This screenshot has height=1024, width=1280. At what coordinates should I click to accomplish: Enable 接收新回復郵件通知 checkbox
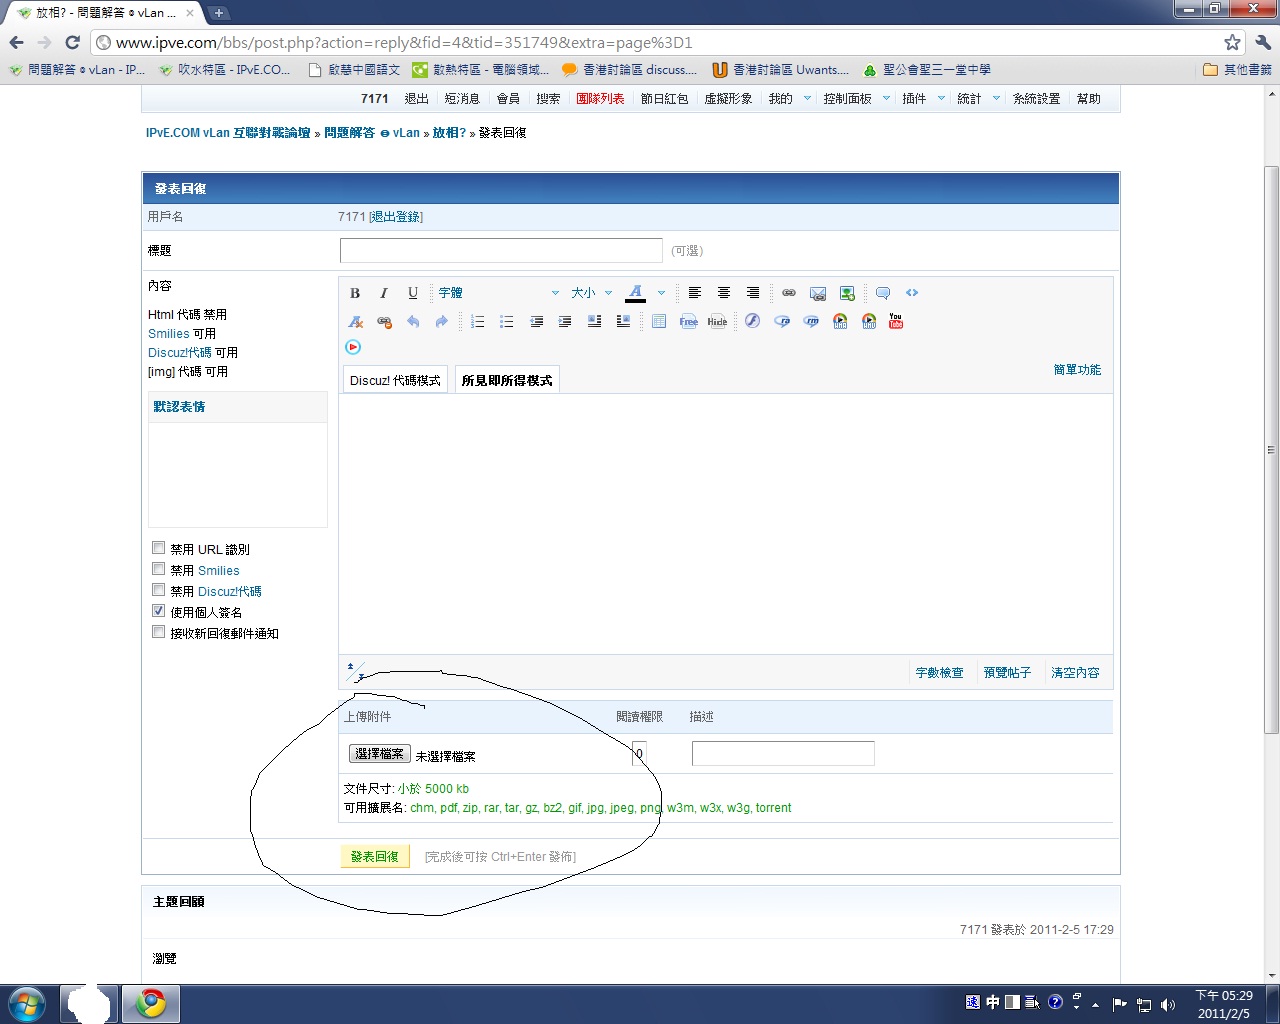[x=158, y=632]
